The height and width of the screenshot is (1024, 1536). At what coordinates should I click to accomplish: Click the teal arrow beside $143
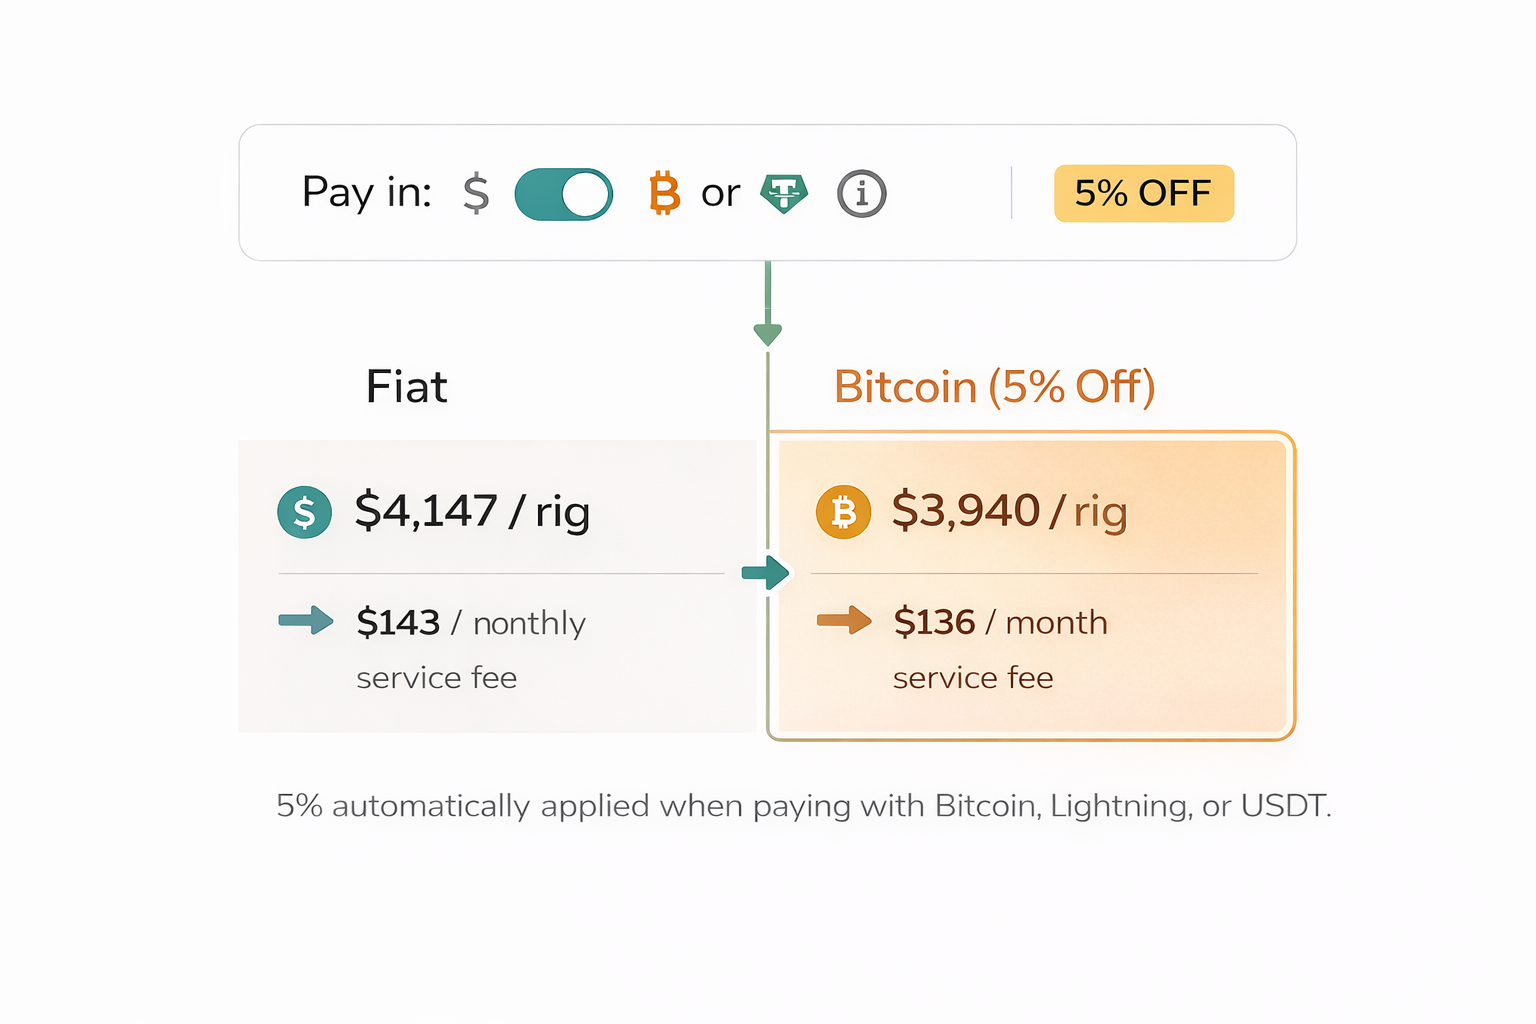[x=306, y=620]
